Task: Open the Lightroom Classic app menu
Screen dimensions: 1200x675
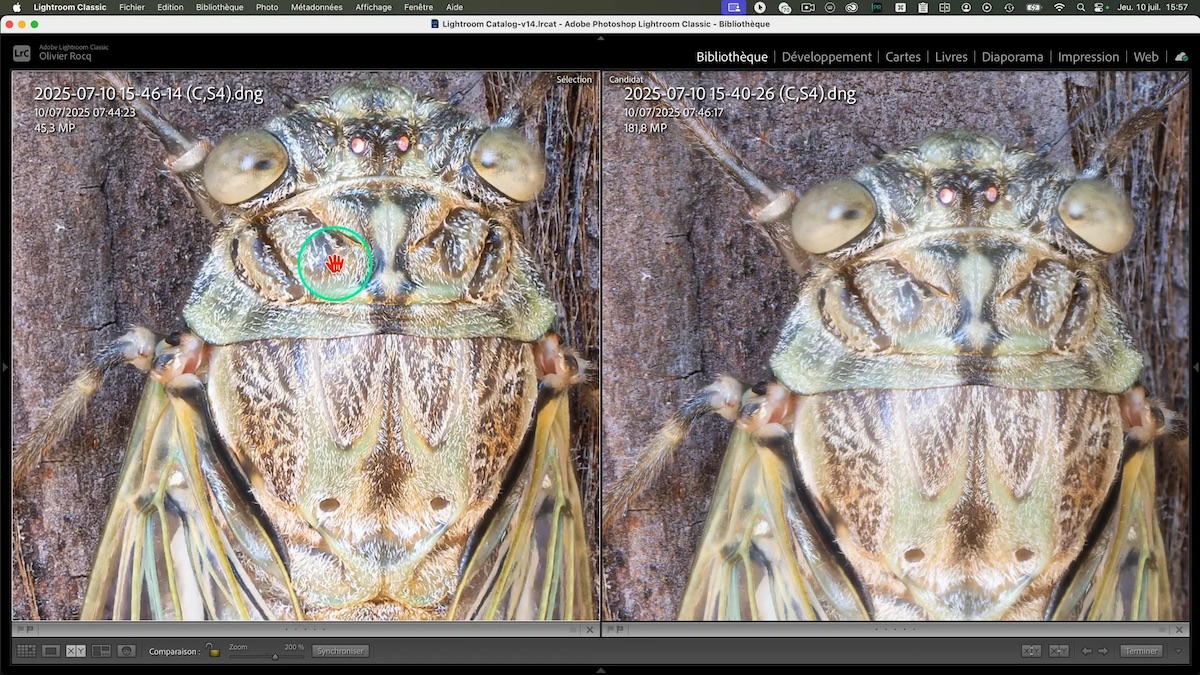Action: 69,7
